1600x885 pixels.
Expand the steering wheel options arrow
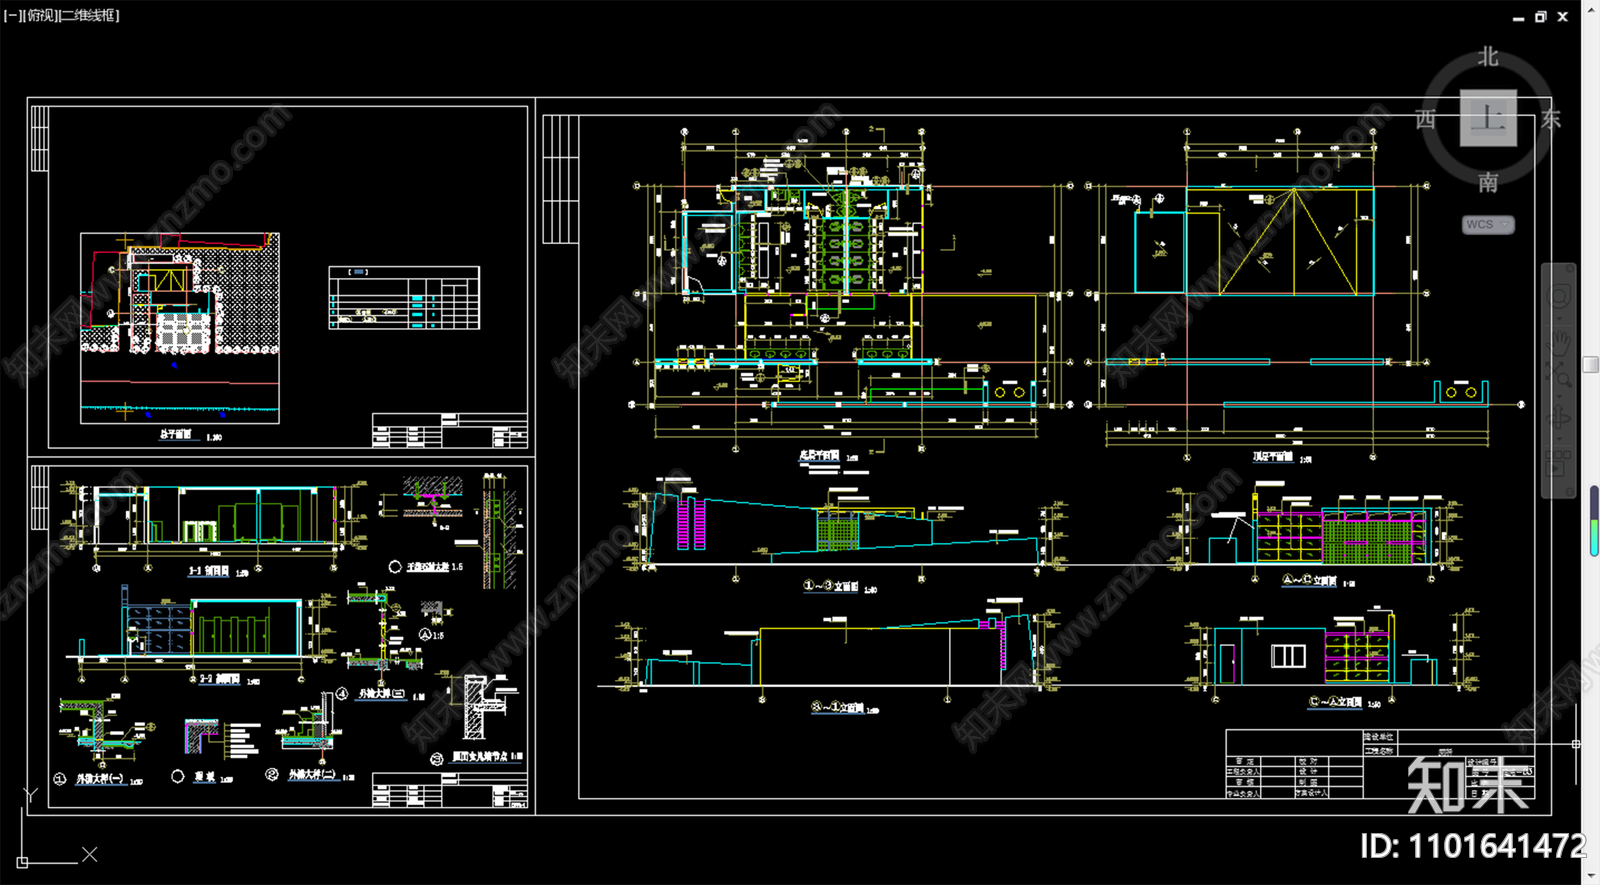pyautogui.click(x=1559, y=319)
